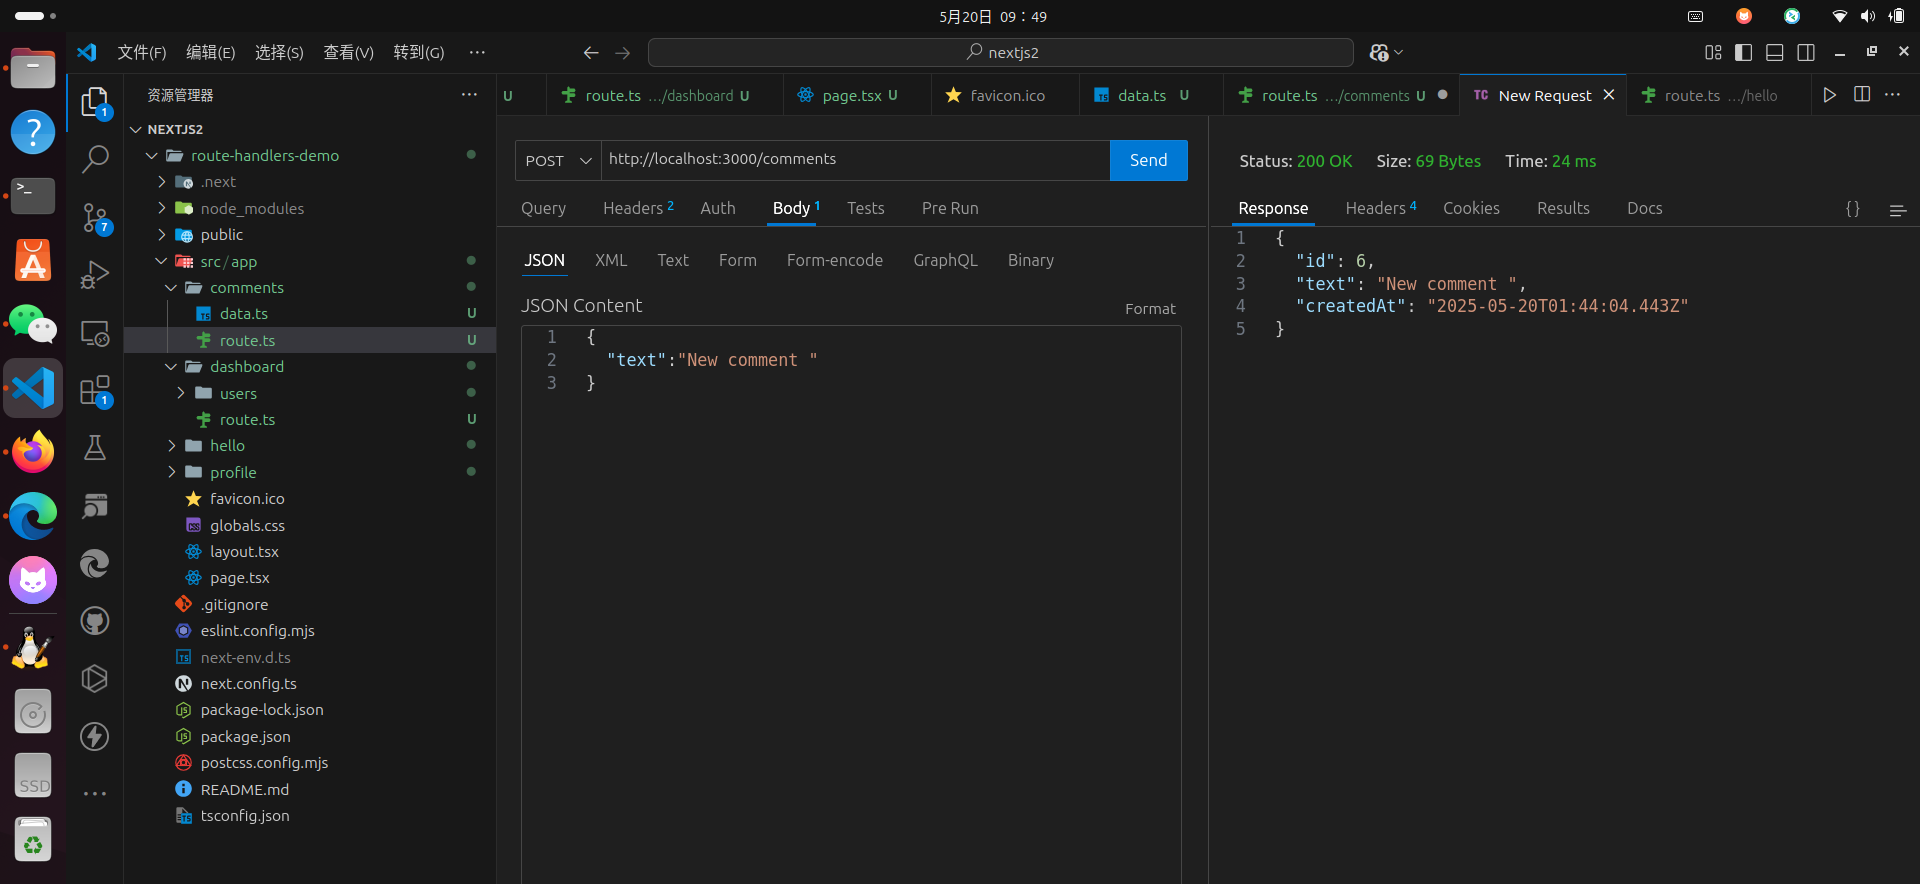1920x884 pixels.
Task: Click Format for JSON content
Action: [x=1149, y=309]
